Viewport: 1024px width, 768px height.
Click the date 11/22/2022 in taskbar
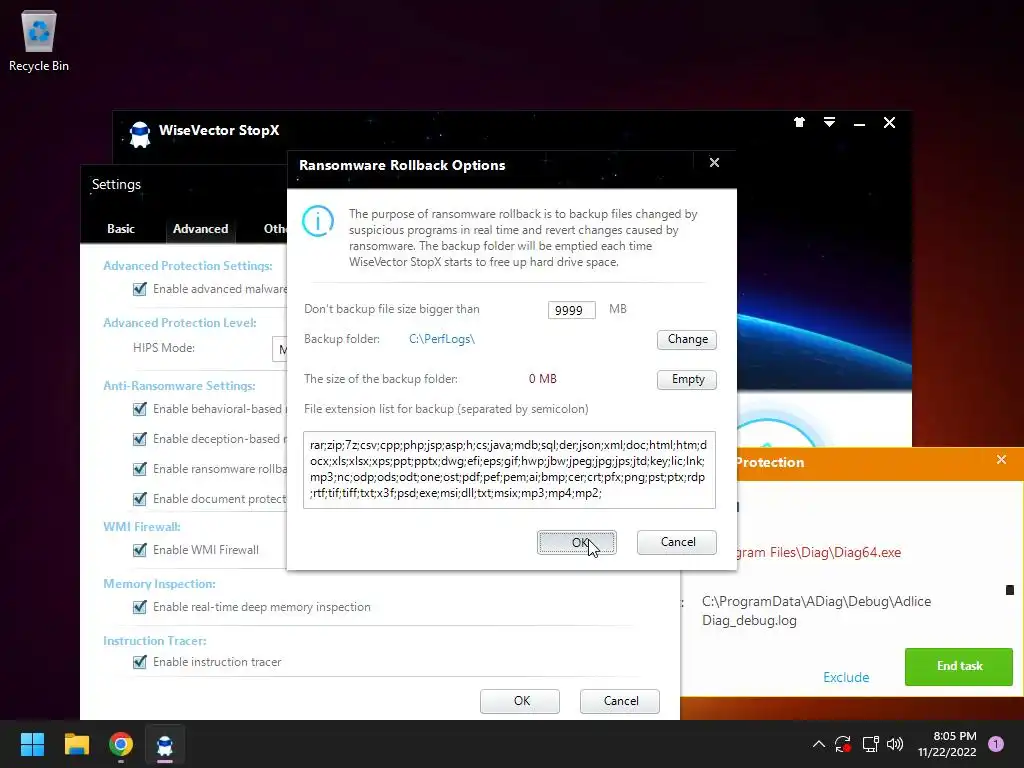pos(947,752)
